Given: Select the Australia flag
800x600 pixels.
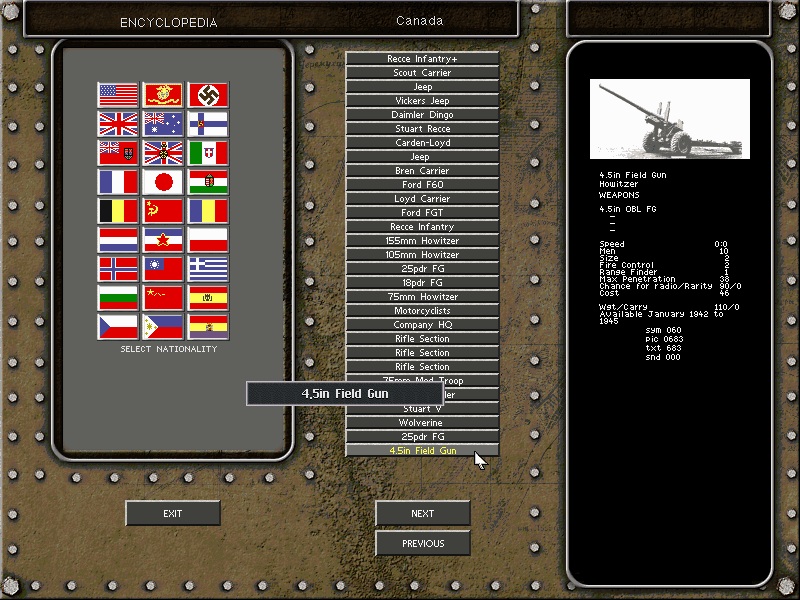Looking at the screenshot, I should (x=163, y=125).
